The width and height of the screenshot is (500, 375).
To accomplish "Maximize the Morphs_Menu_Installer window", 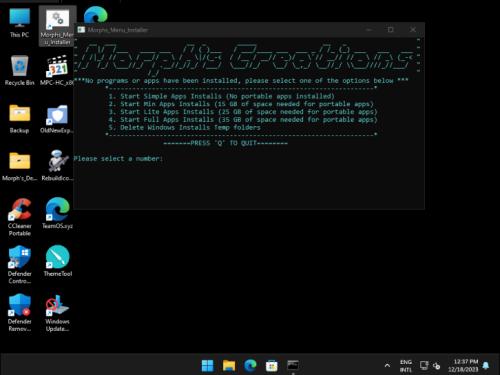I will [391, 30].
